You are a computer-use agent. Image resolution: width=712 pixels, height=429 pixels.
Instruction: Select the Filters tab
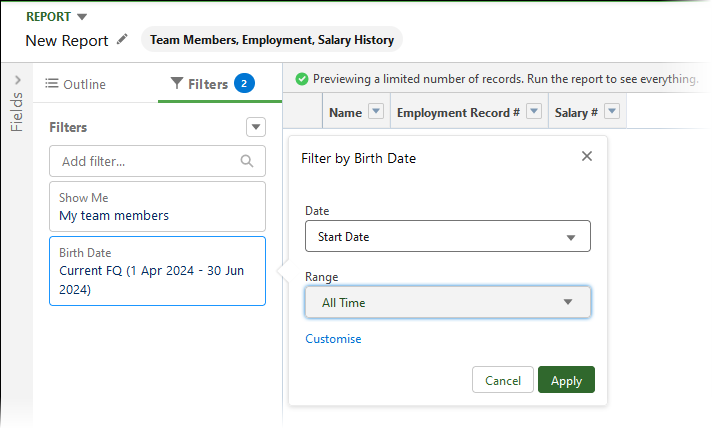click(x=208, y=85)
